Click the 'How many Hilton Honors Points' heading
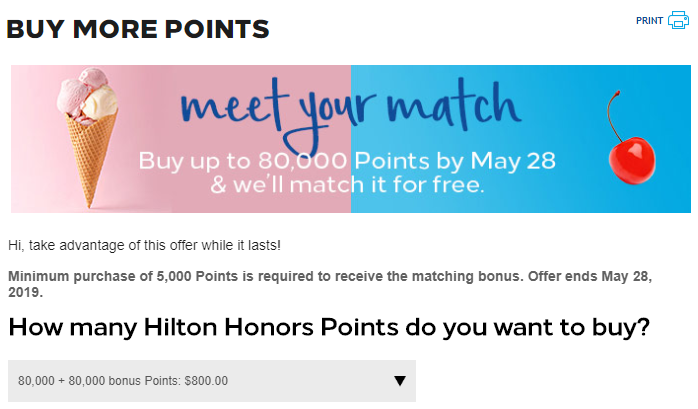The width and height of the screenshot is (698, 409). (x=329, y=328)
